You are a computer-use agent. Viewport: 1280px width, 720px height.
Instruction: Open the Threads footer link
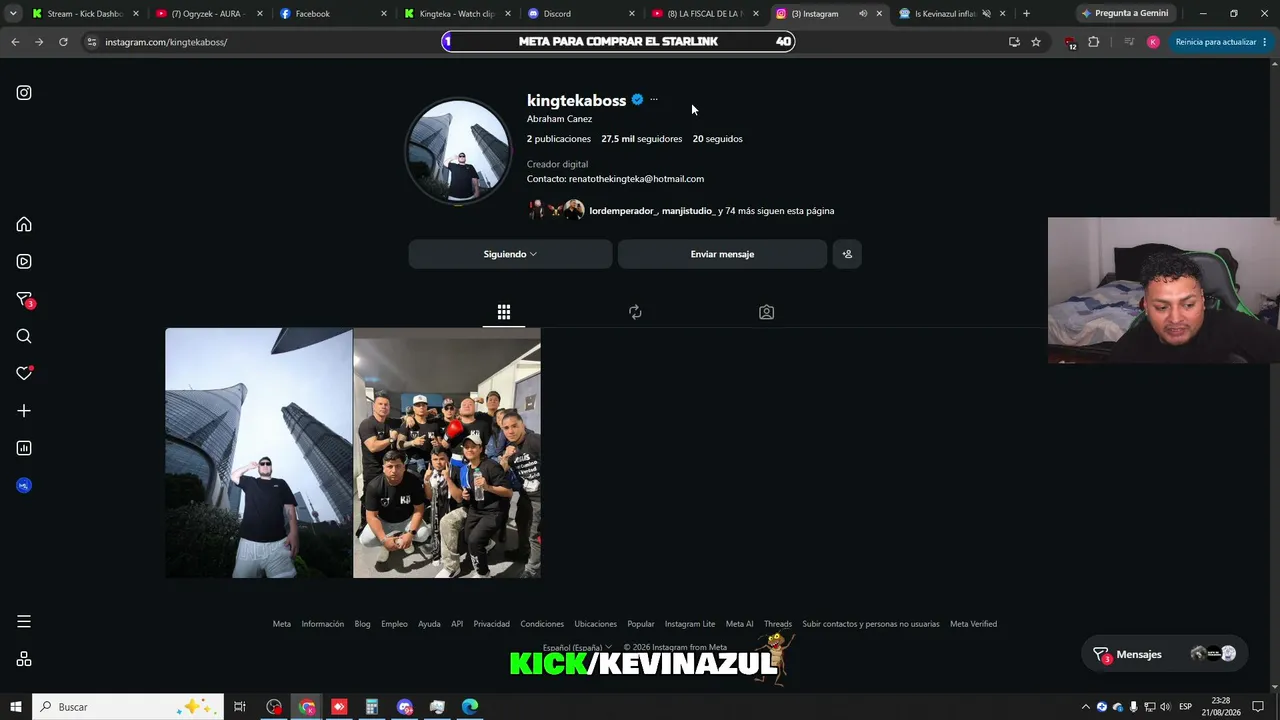point(778,624)
